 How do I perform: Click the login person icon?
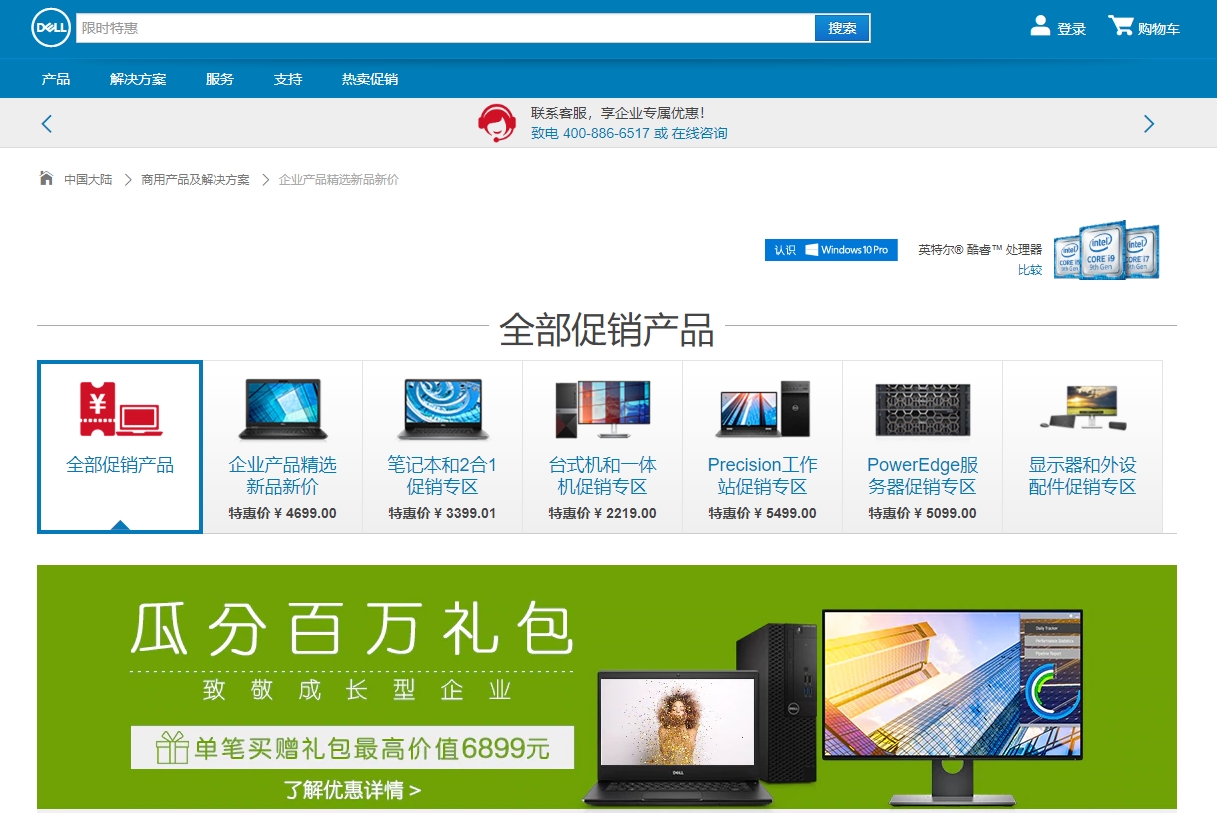point(1038,28)
